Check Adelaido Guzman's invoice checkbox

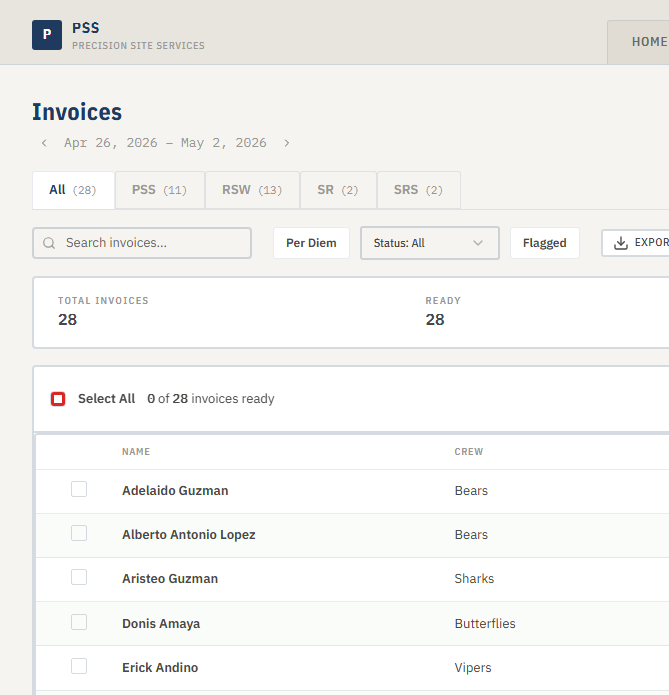[x=79, y=489]
